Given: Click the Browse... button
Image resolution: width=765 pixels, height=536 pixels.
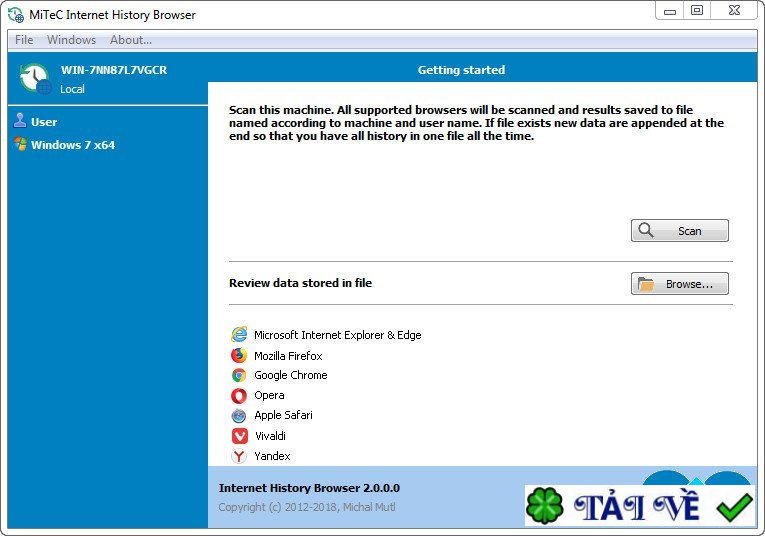Looking at the screenshot, I should [680, 284].
